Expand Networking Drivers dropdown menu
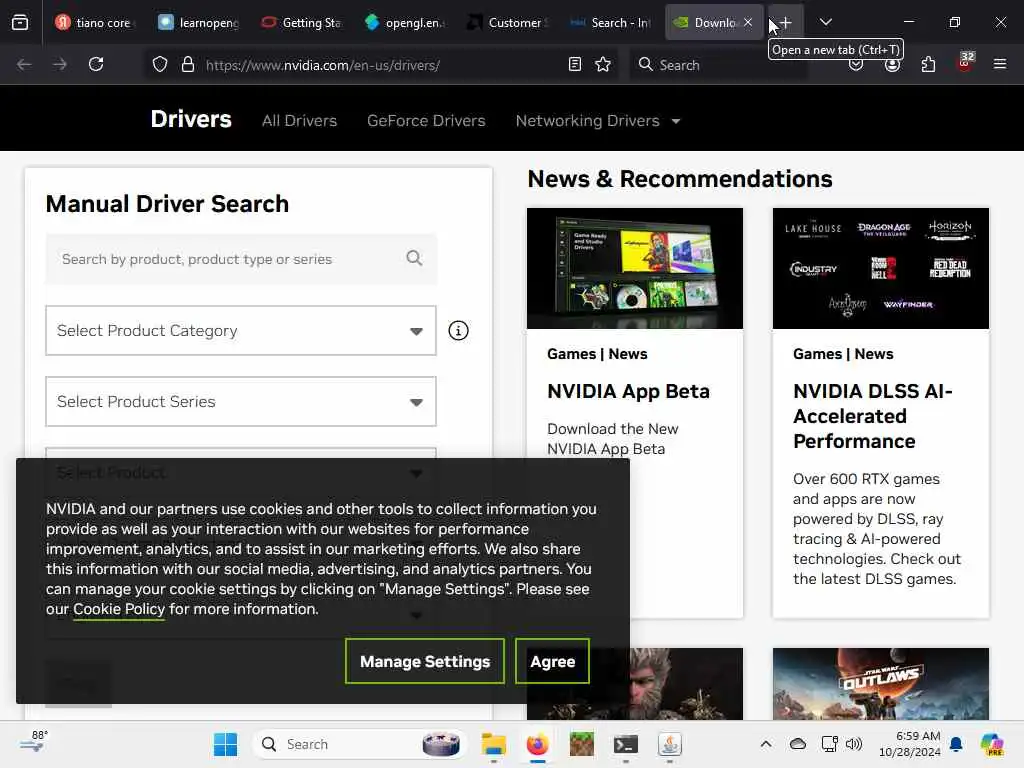 pos(598,121)
